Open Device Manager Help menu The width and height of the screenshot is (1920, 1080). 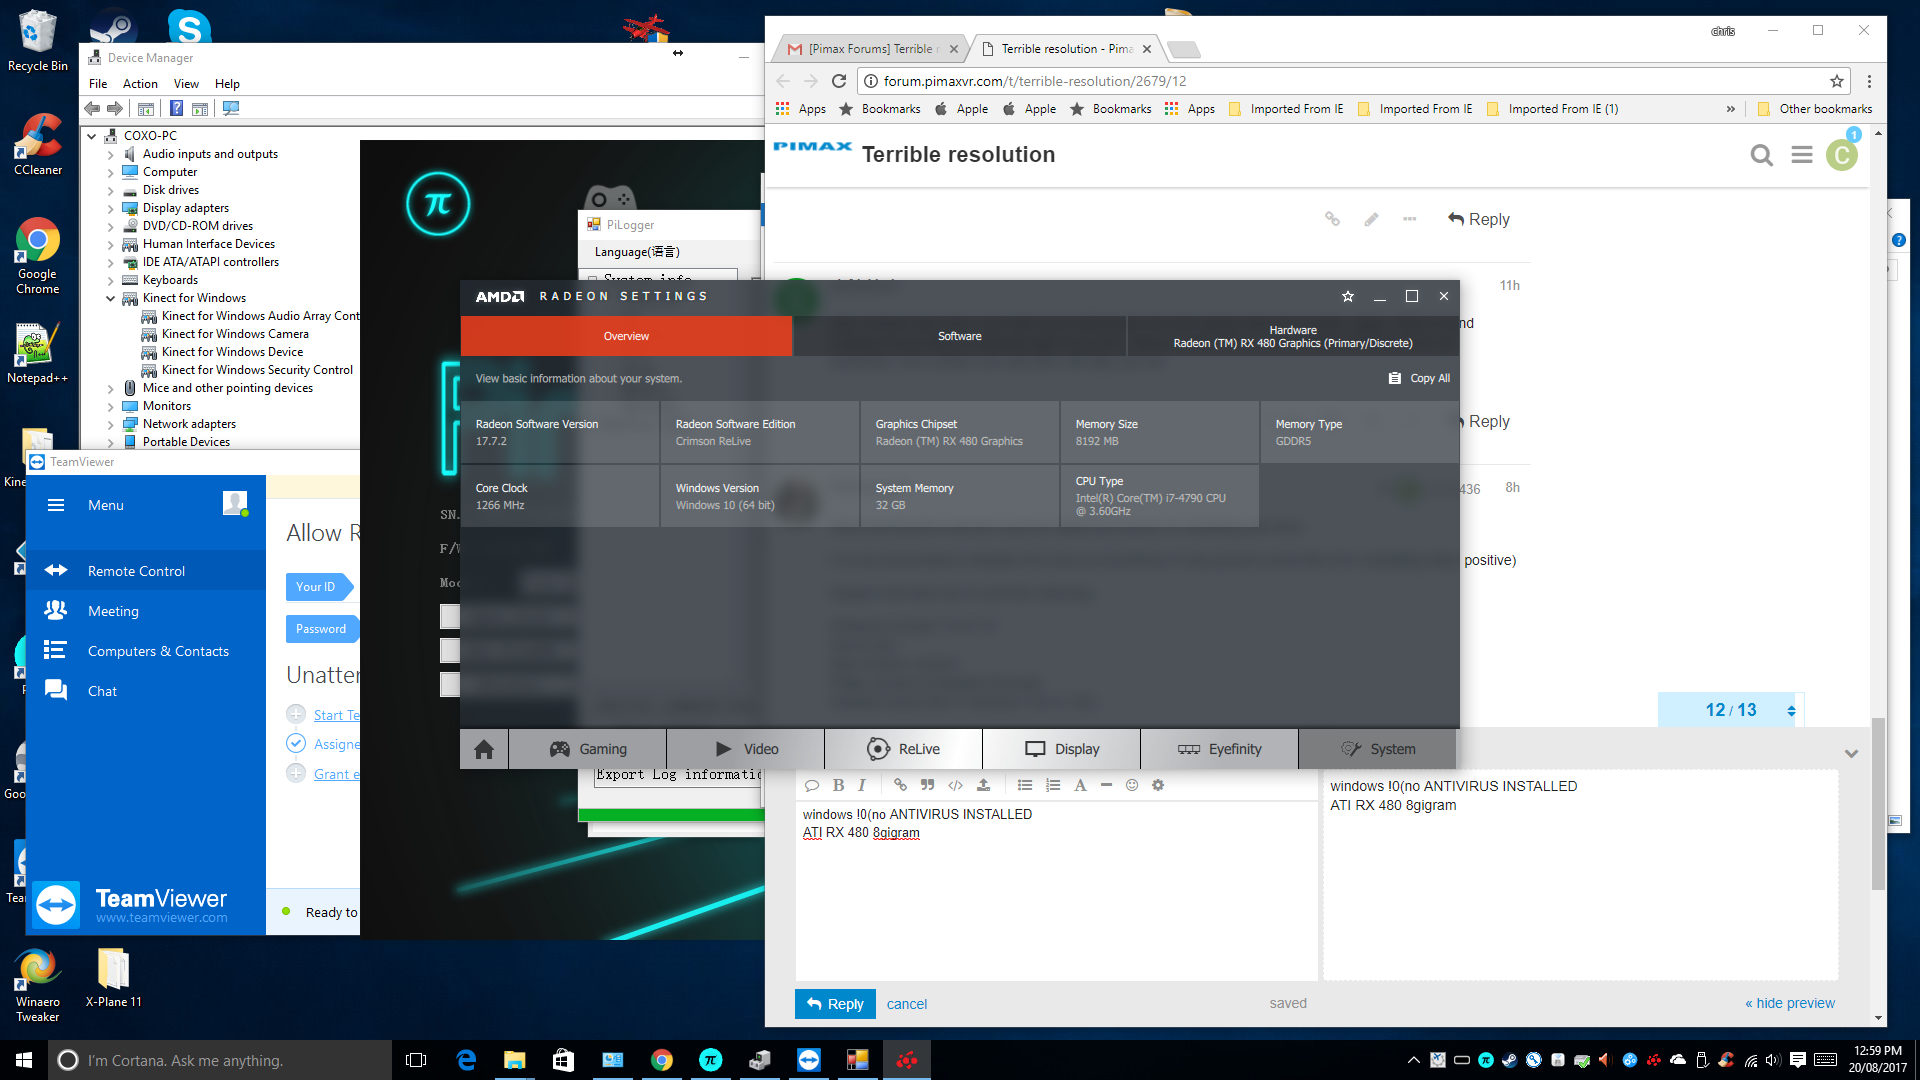[x=227, y=84]
